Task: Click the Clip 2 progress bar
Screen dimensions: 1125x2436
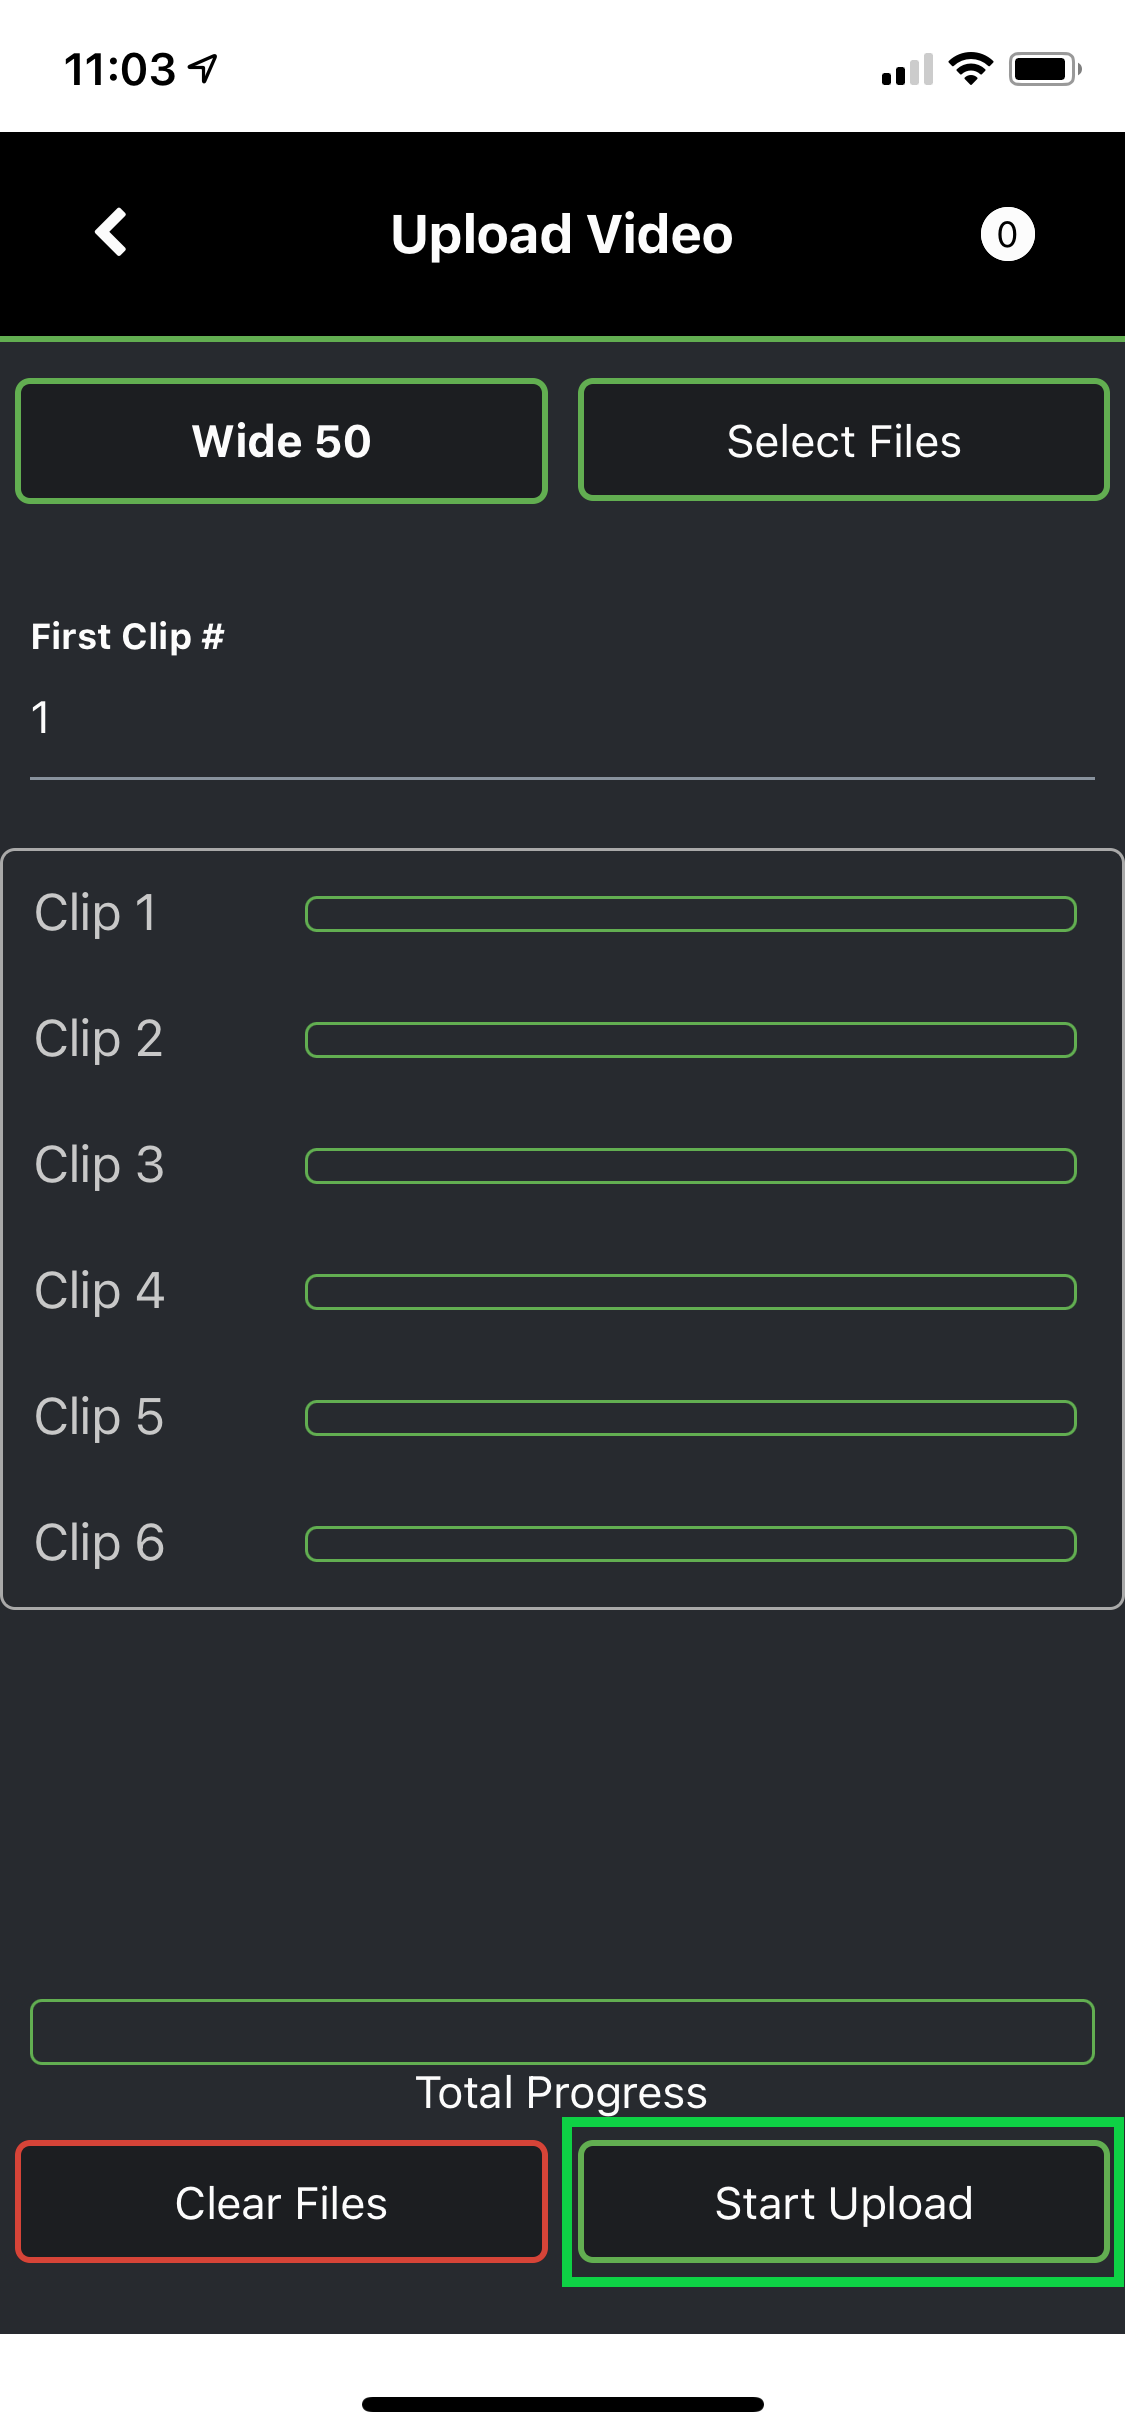Action: tap(690, 1040)
